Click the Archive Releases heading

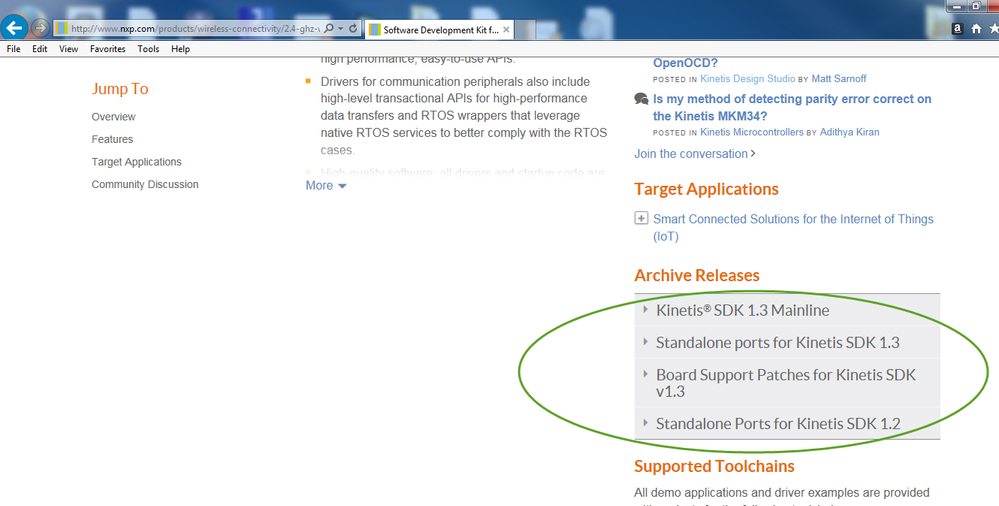click(696, 275)
